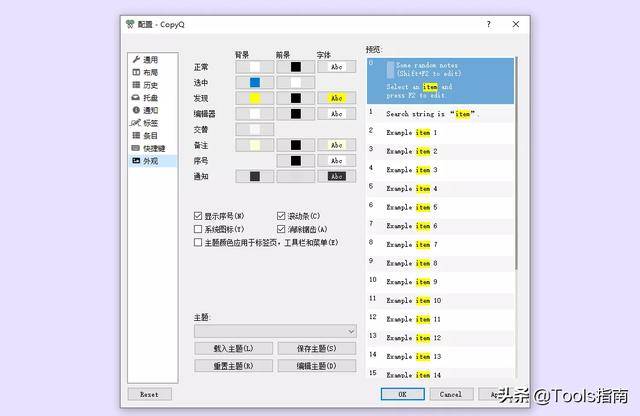Image resolution: width=640 pixels, height=416 pixels.
Task: Open the 主题 theme dropdown
Action: pos(275,331)
